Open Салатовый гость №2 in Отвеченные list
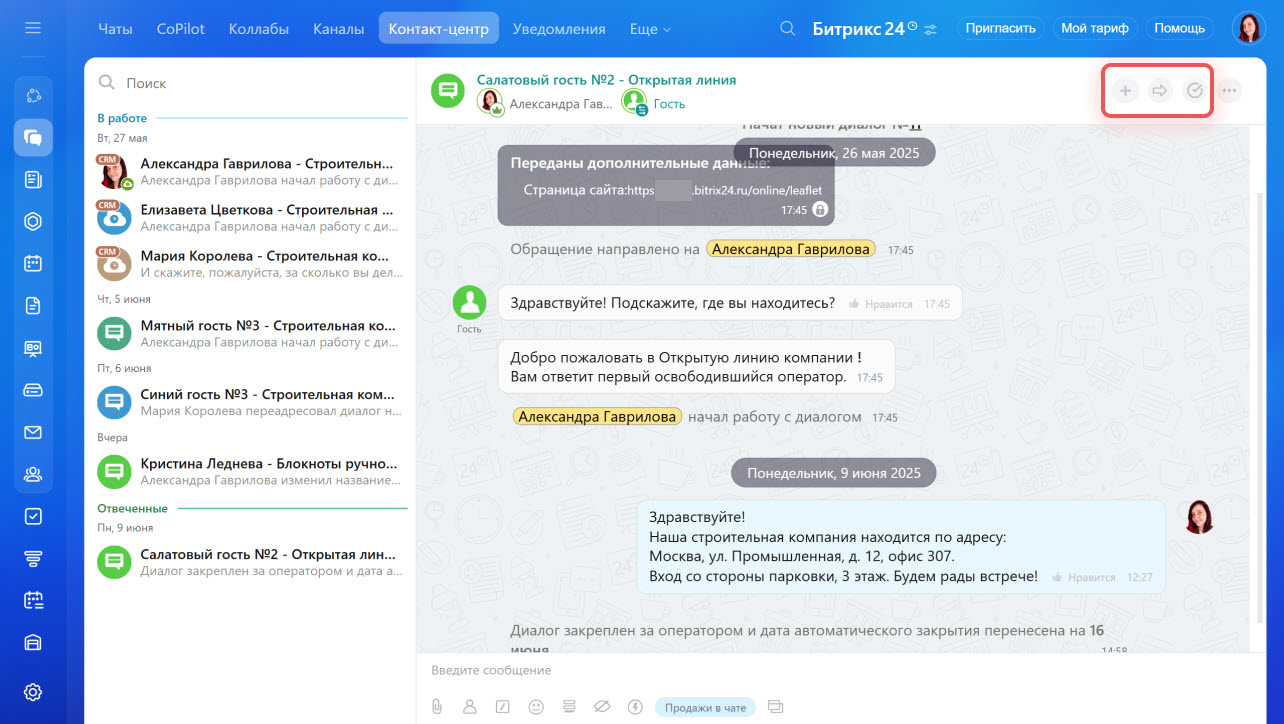Image resolution: width=1284 pixels, height=724 pixels. click(250, 562)
